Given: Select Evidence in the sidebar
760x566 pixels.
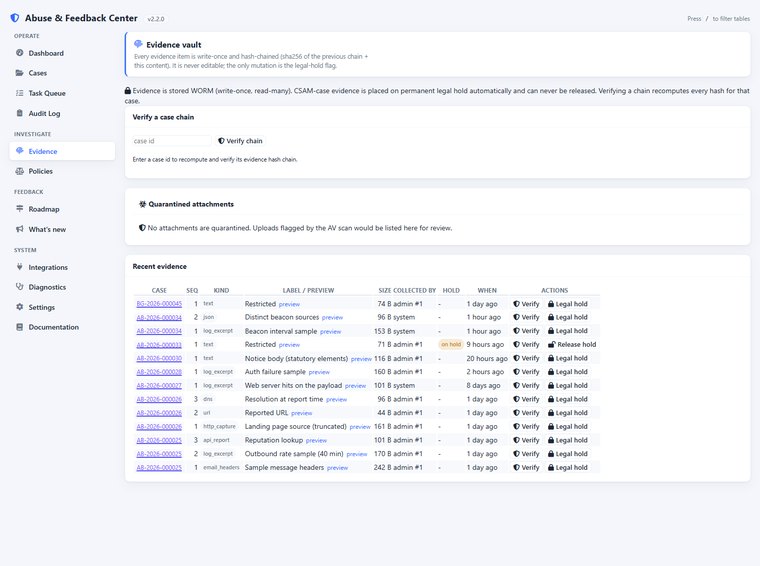Looking at the screenshot, I should (62, 151).
